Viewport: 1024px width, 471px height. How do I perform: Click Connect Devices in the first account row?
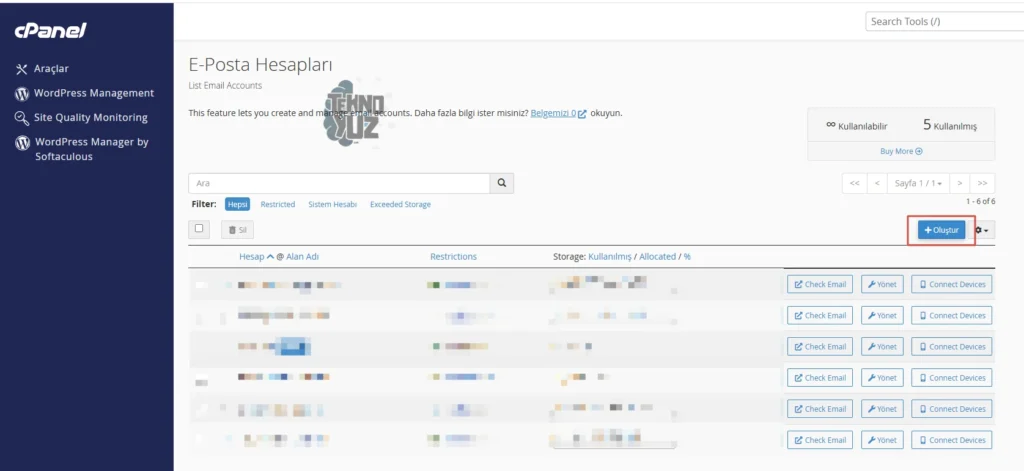[952, 284]
